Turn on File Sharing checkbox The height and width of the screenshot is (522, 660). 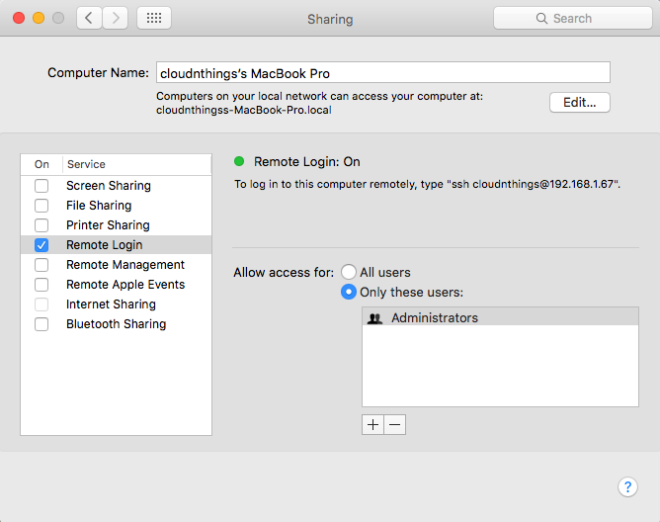click(42, 206)
